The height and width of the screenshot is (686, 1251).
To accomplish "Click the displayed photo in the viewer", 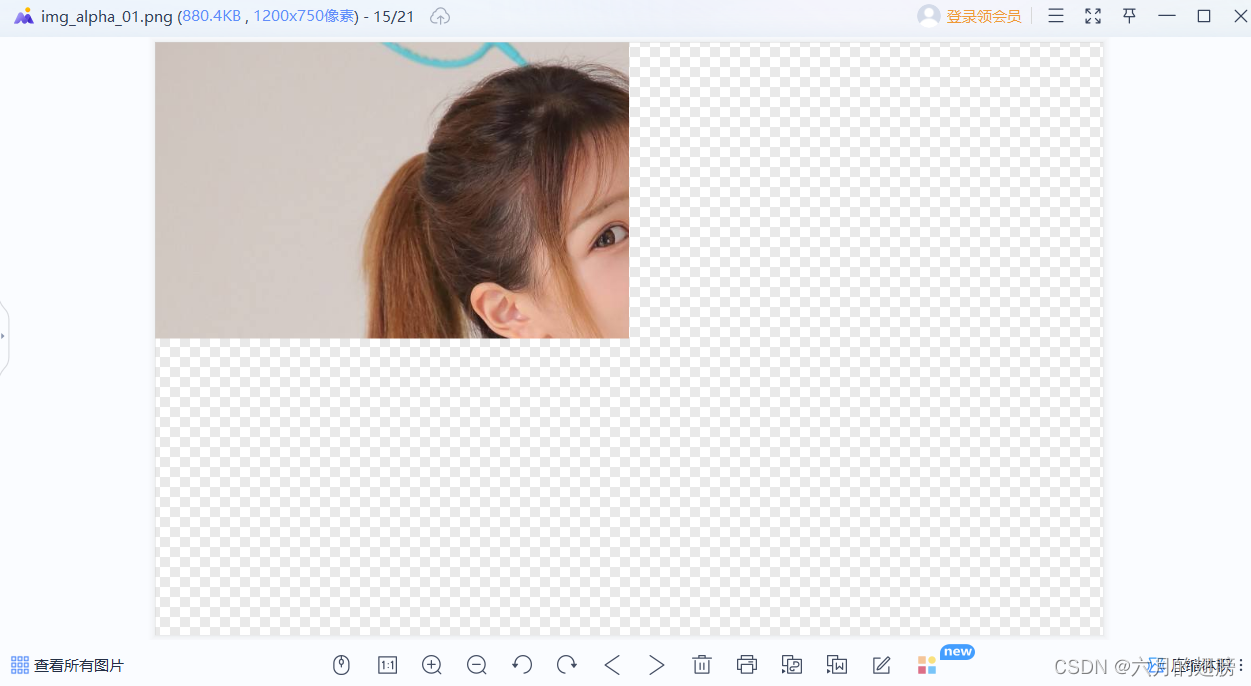I will click(392, 190).
